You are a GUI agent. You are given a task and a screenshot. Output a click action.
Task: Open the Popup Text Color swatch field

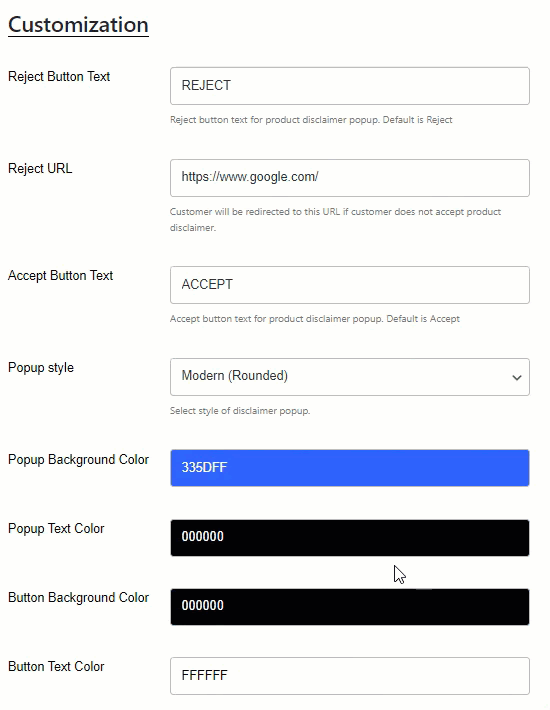349,538
